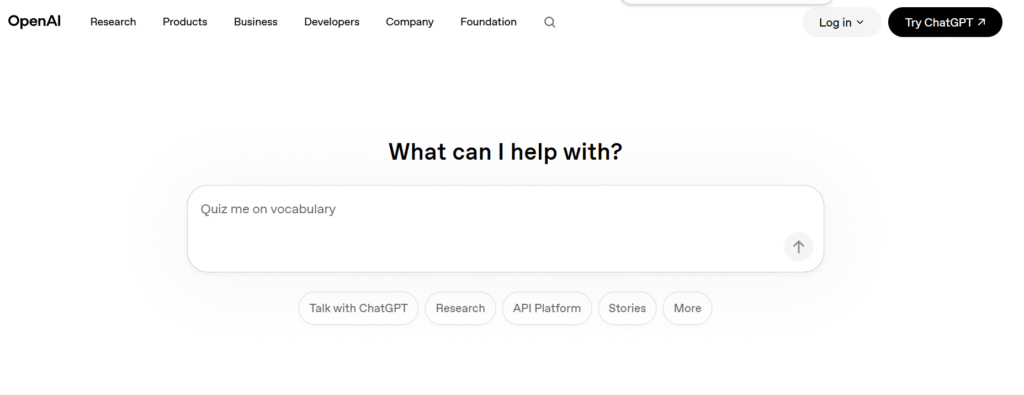This screenshot has width=1024, height=395.
Task: Click the OpenAI logo
Action: tap(35, 22)
